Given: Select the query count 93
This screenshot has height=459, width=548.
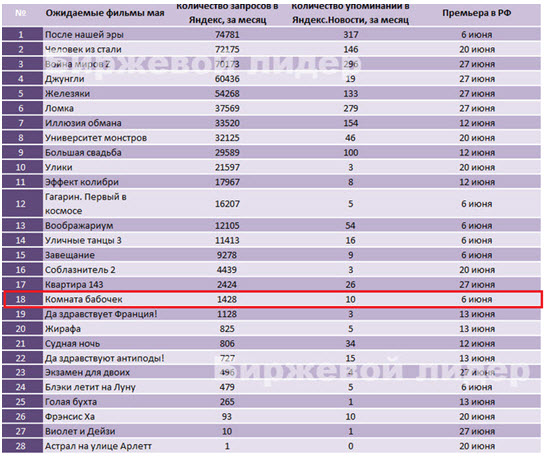Looking at the screenshot, I should (x=227, y=416).
